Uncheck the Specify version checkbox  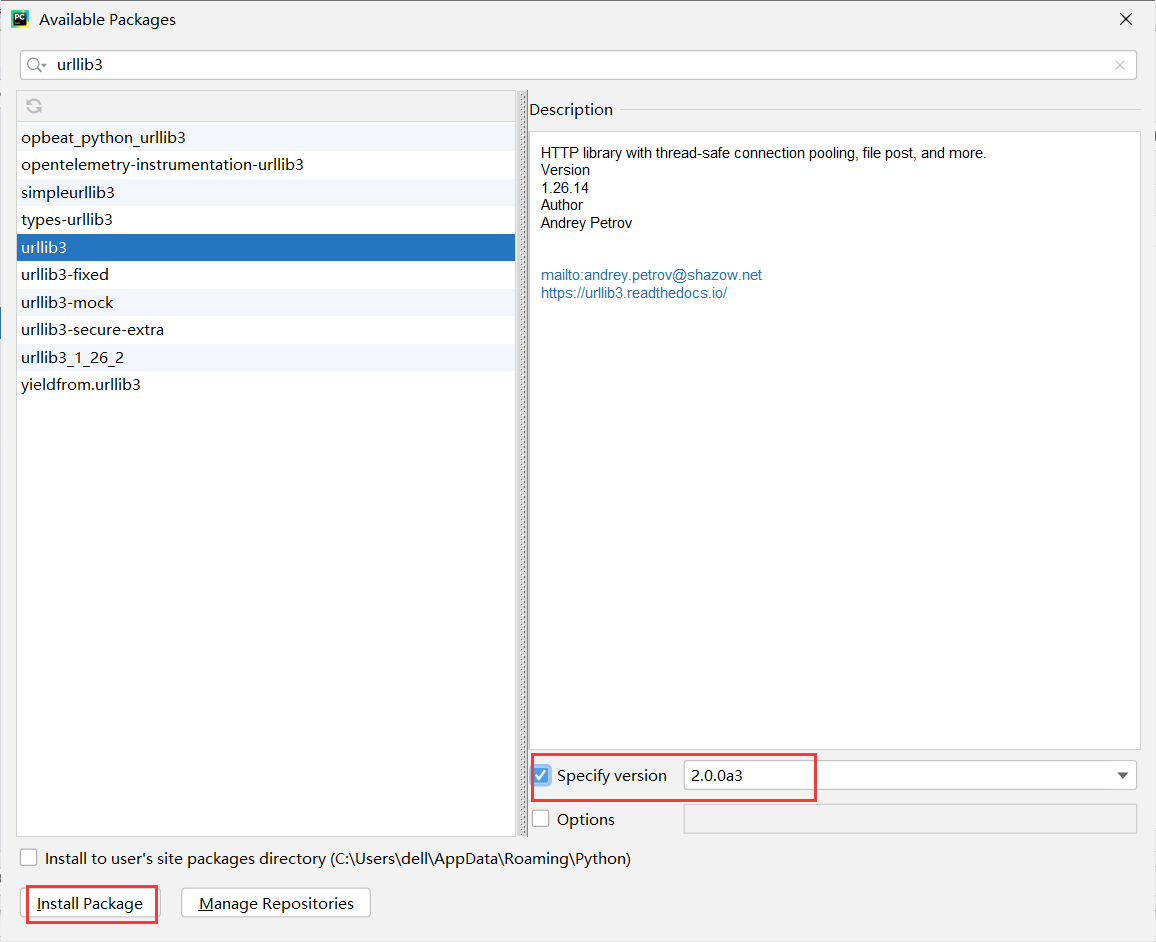[541, 775]
